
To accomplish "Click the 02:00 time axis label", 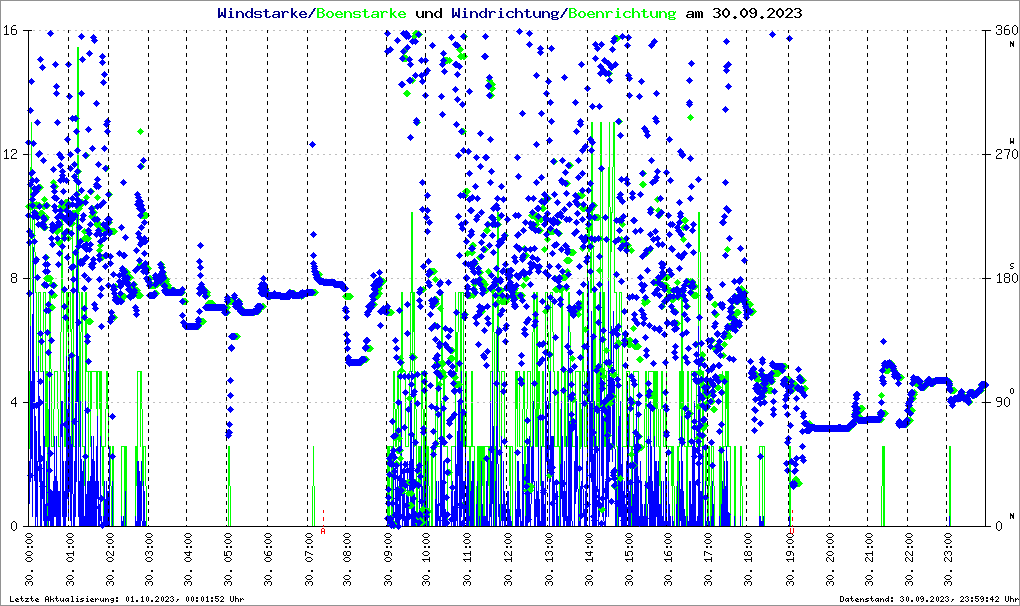I will (109, 559).
